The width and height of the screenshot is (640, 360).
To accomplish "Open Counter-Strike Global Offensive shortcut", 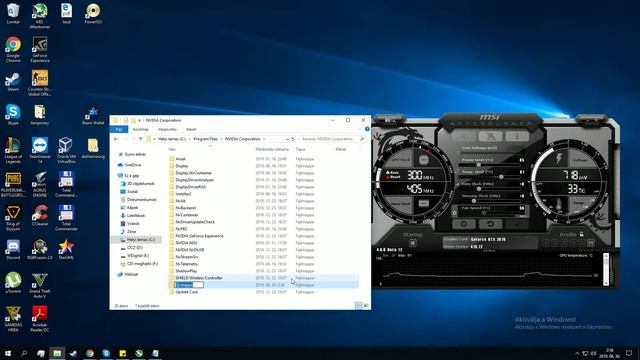I will 40,82.
